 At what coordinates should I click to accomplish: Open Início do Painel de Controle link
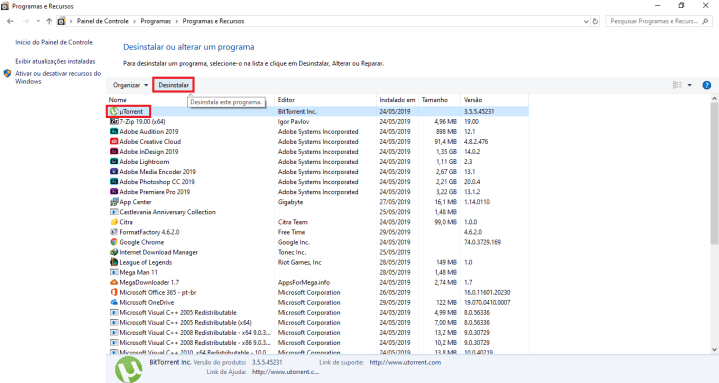54,42
